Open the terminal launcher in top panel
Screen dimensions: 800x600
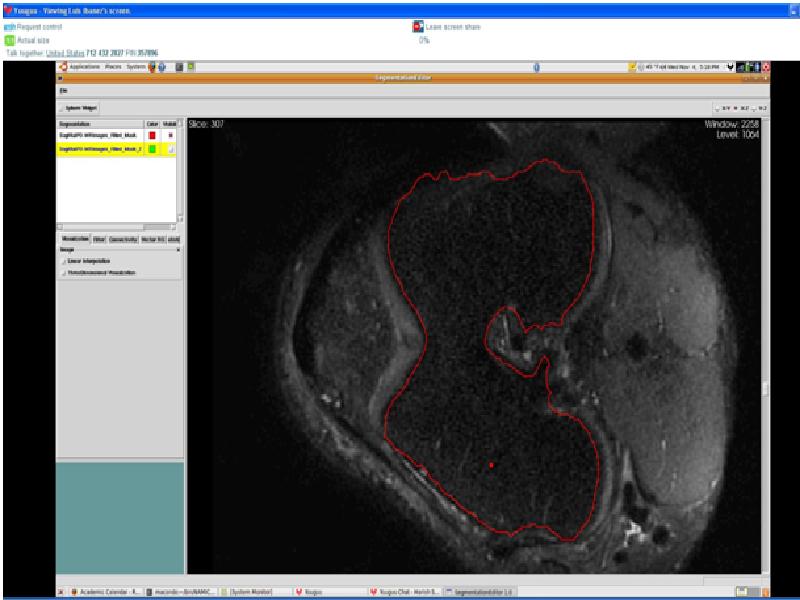tap(180, 67)
